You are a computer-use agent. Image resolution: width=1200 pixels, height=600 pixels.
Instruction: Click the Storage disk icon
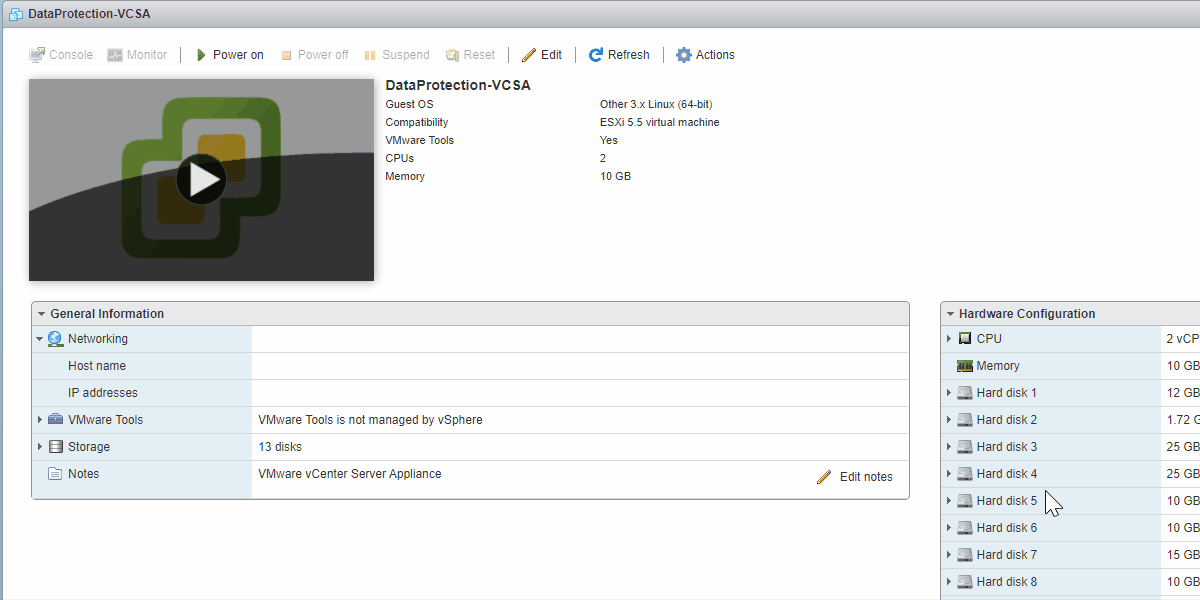coord(55,447)
